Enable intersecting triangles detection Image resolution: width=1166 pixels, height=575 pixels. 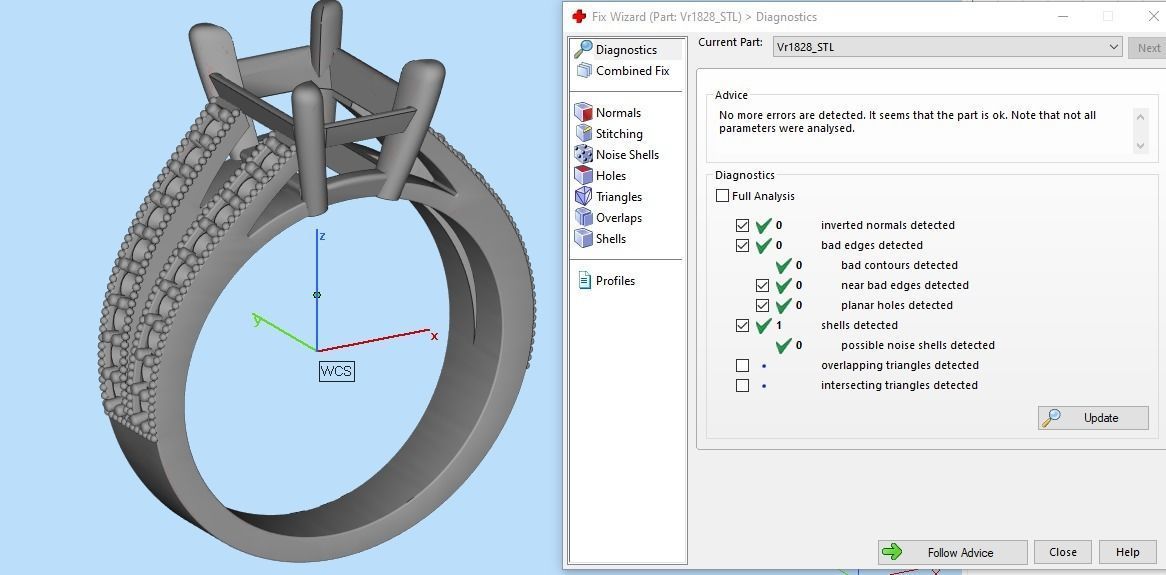(x=742, y=385)
